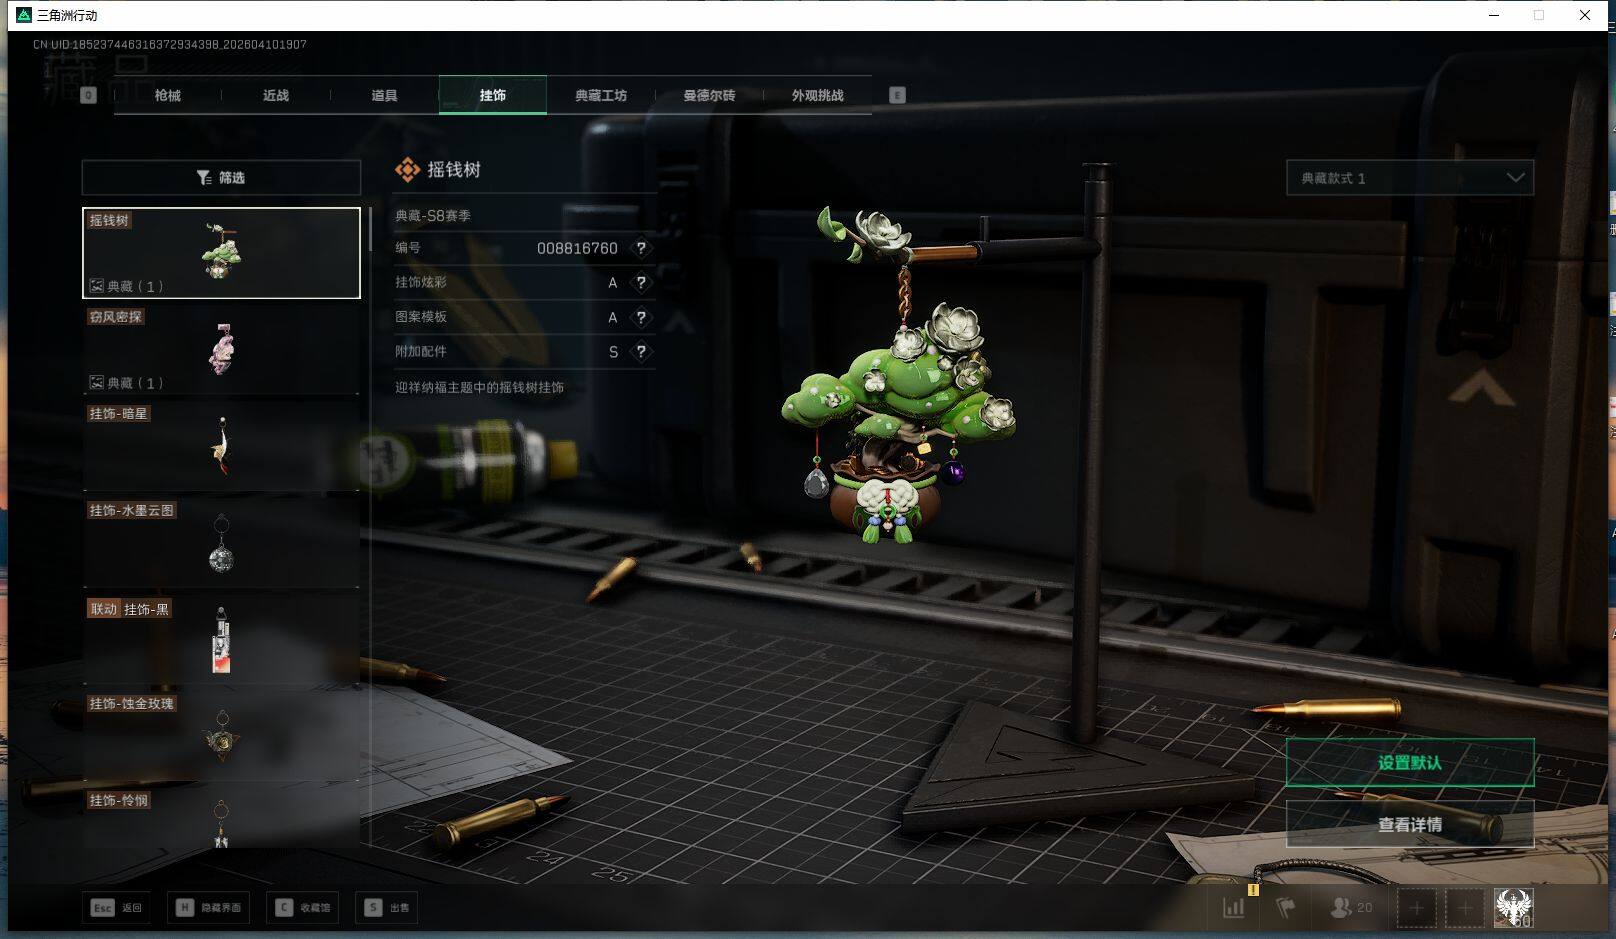Screen dimensions: 1616x939
Task: Click the 查看详情 button
Action: (x=1409, y=825)
